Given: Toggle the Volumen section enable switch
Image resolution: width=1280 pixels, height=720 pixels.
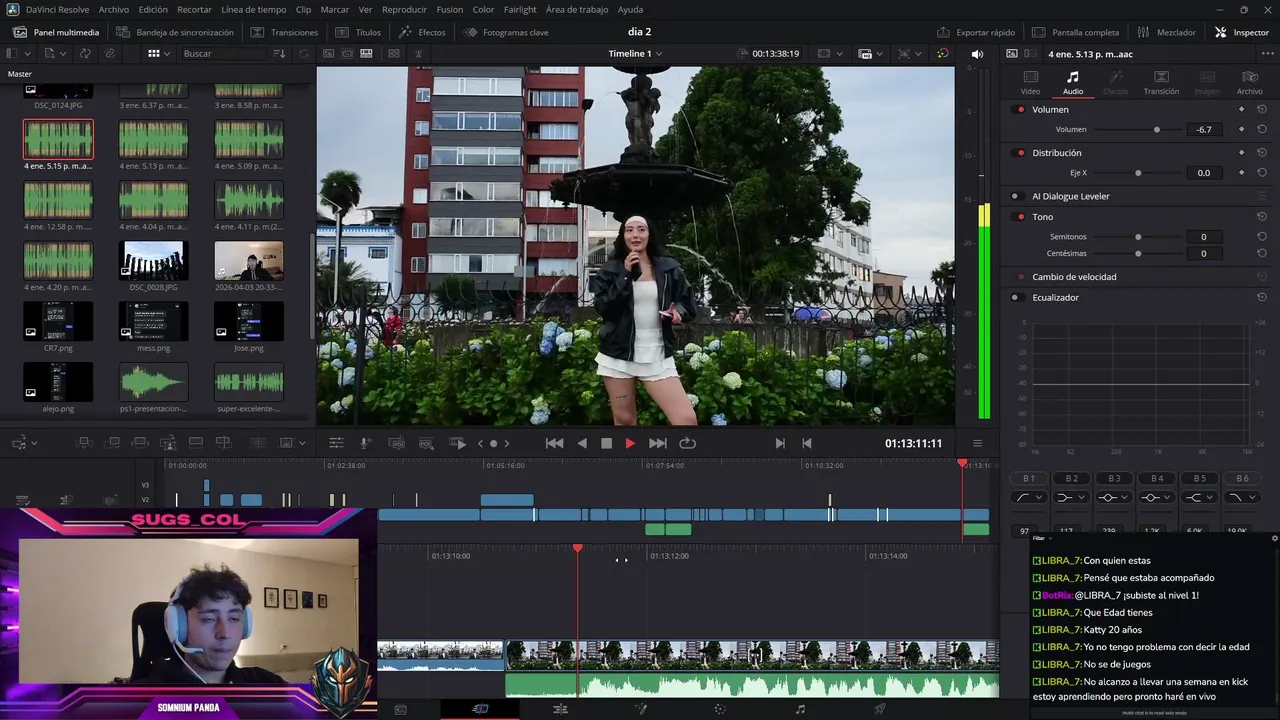Looking at the screenshot, I should tap(1020, 109).
